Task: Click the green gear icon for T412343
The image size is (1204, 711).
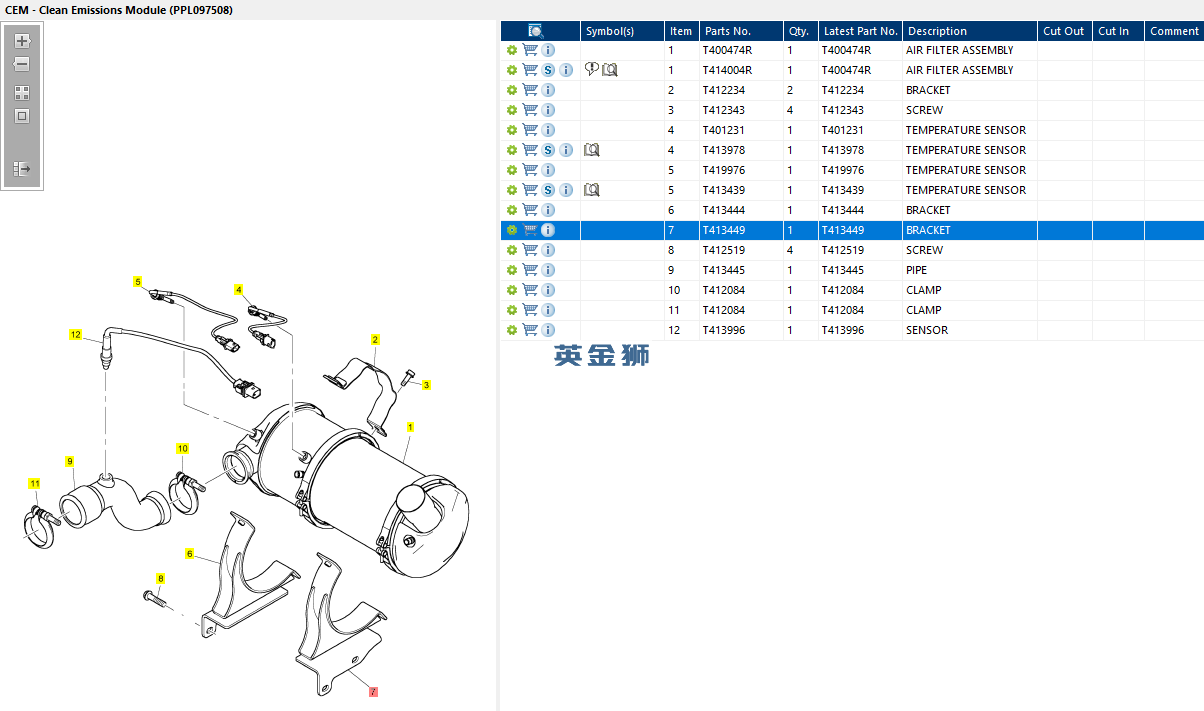Action: click(512, 110)
